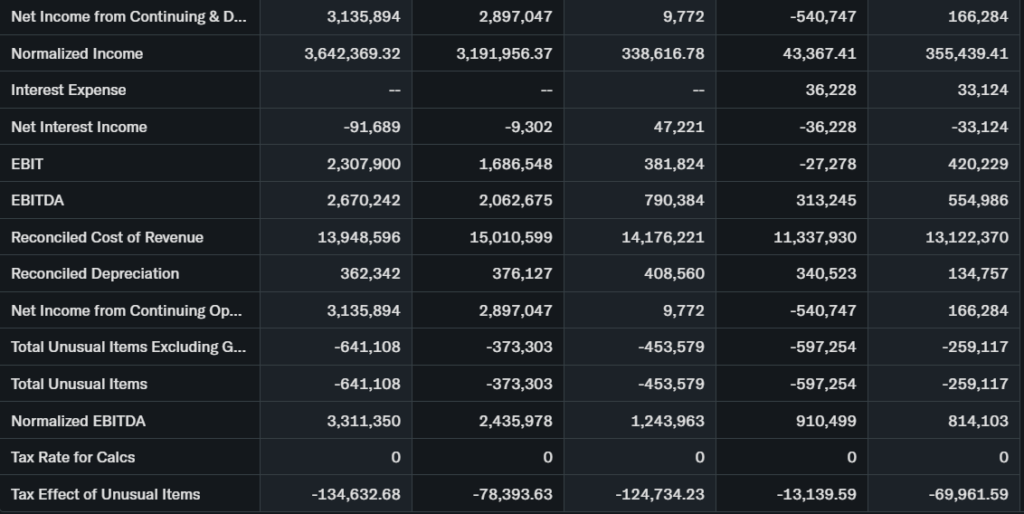The width and height of the screenshot is (1024, 514).
Task: Click the Tax Rate for Calcs label
Action: (x=73, y=457)
